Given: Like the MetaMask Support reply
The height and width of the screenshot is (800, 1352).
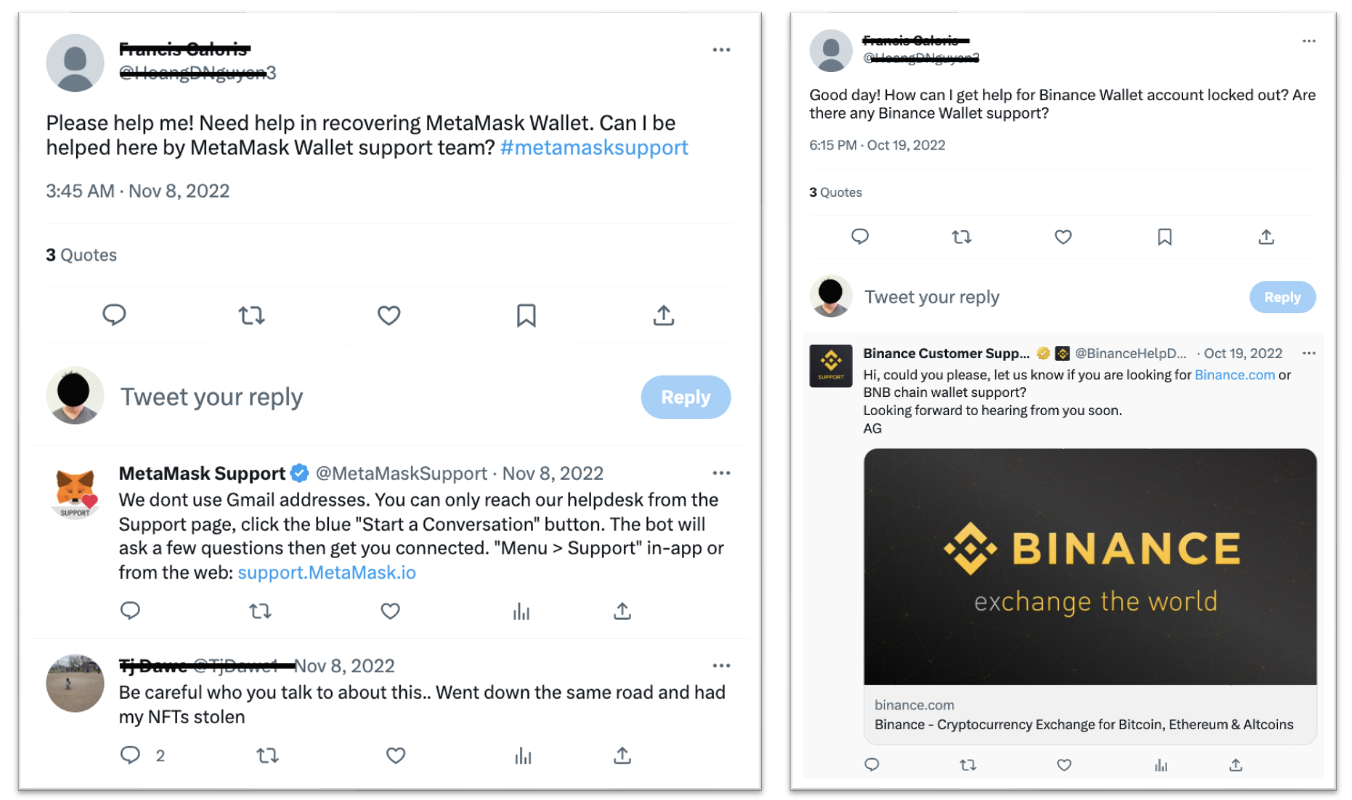Looking at the screenshot, I should click(391, 611).
